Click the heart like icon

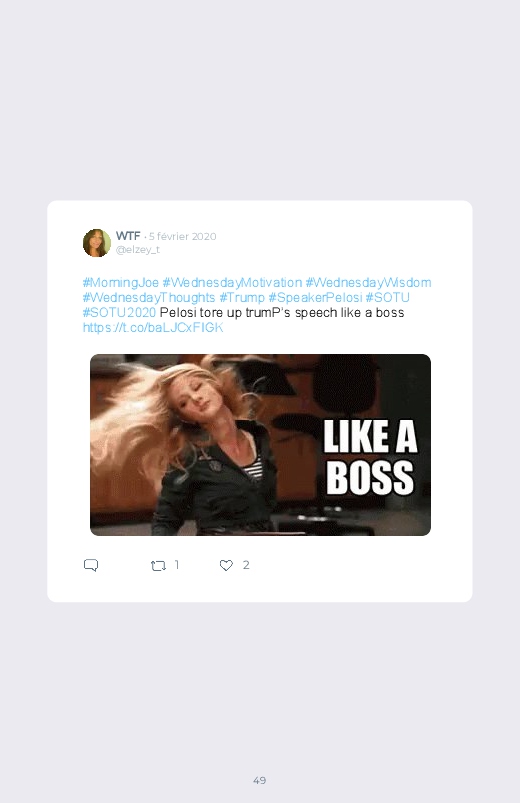click(226, 565)
